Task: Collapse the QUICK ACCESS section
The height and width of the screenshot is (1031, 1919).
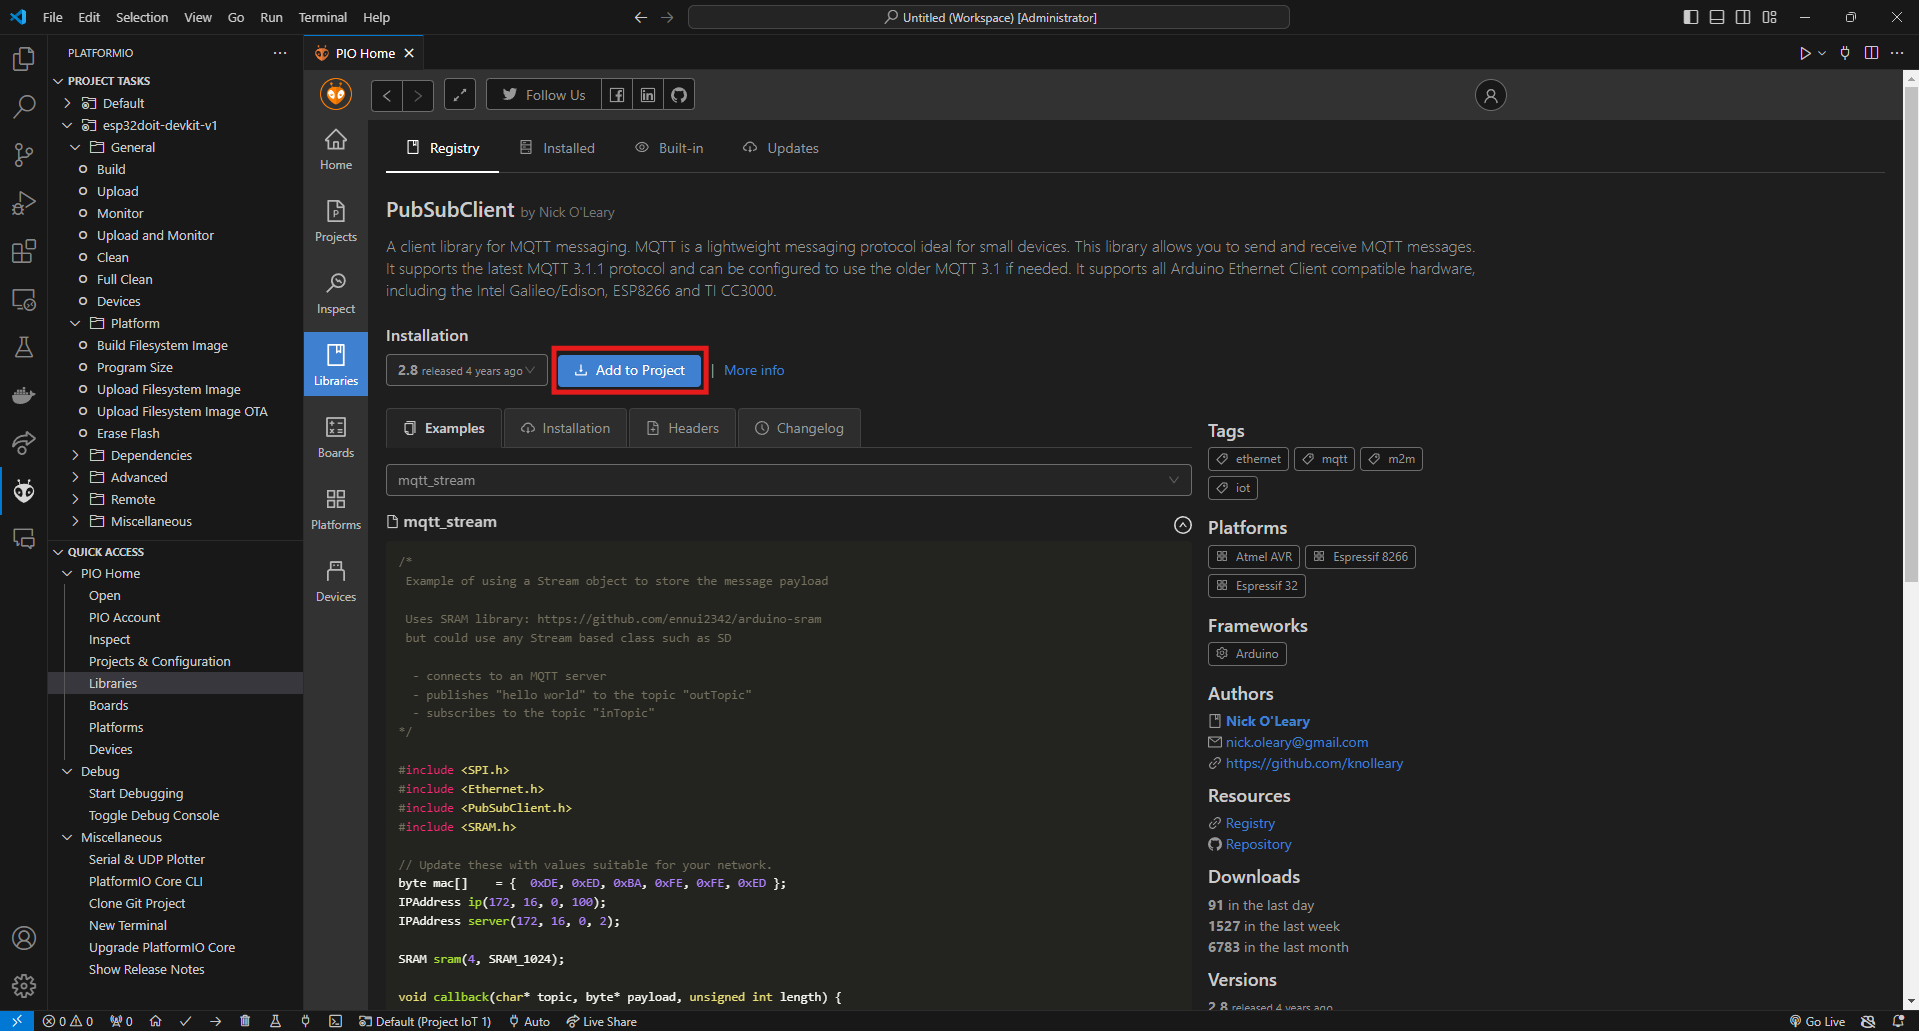Action: coord(58,552)
